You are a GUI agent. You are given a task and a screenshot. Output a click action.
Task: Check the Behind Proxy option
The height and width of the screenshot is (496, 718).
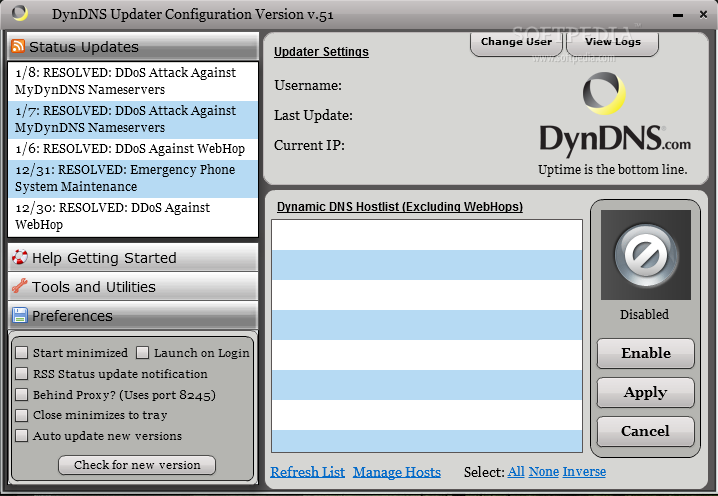22,395
